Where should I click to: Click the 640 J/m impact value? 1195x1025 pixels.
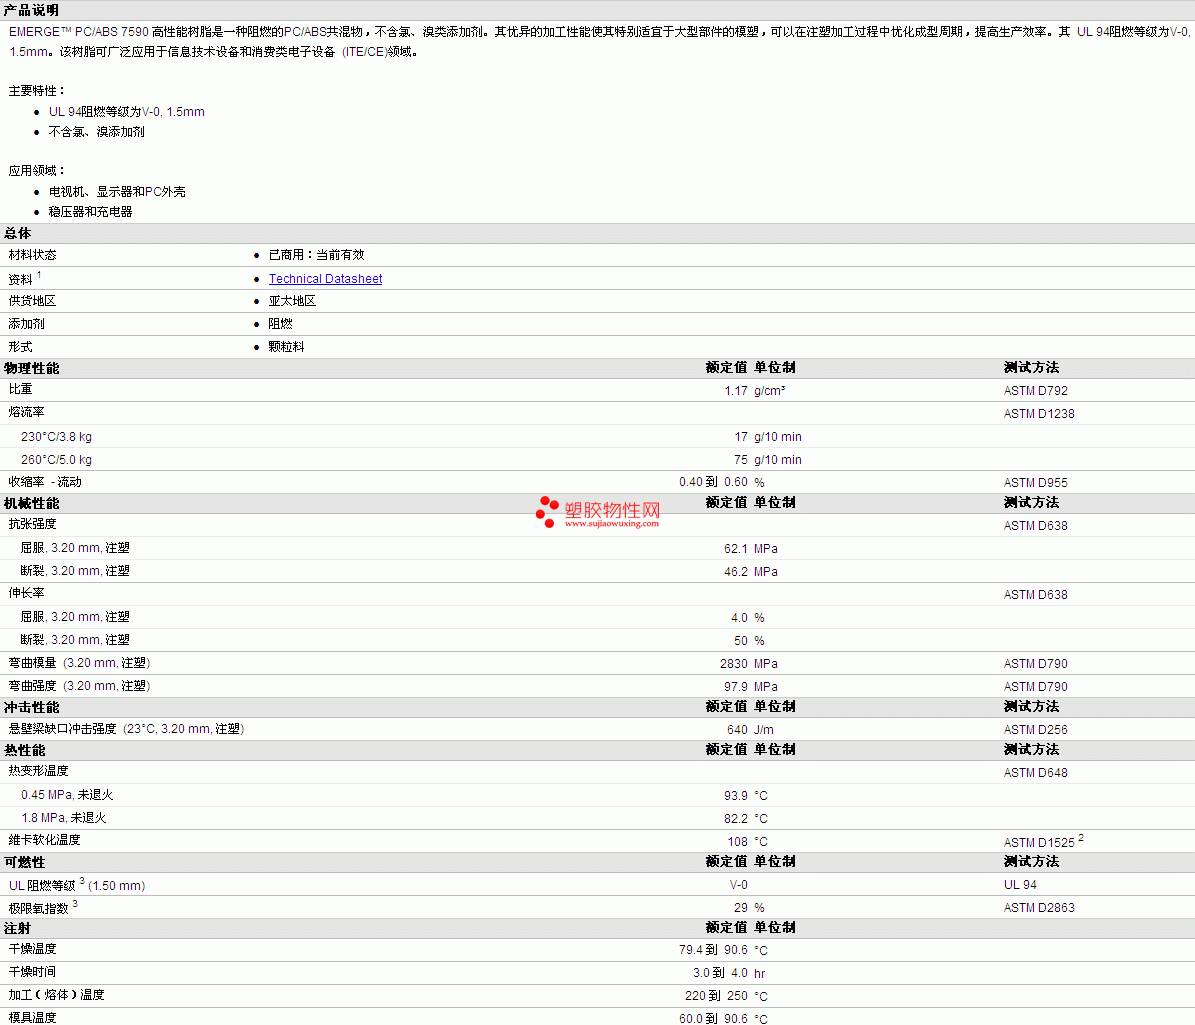point(750,730)
